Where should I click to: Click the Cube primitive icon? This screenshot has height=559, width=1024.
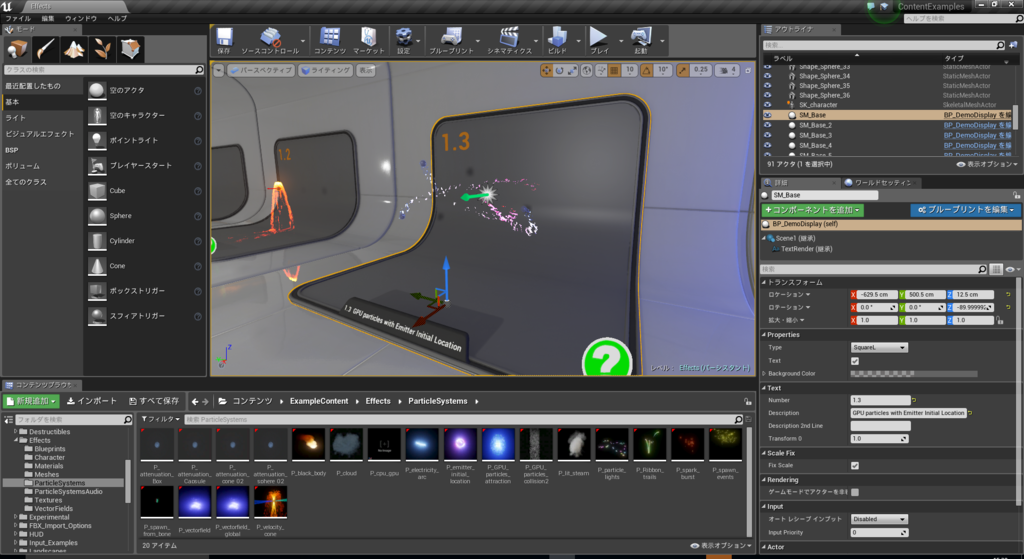[x=97, y=191]
